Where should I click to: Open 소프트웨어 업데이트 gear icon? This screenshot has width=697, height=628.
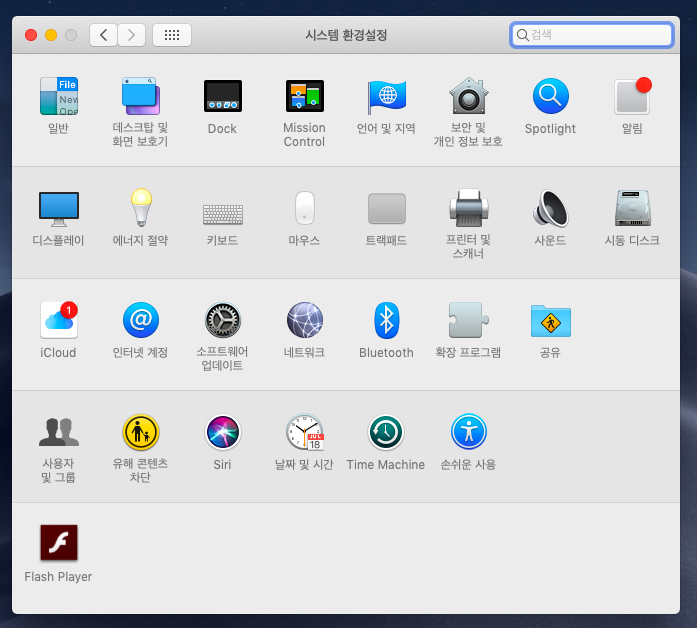[x=223, y=320]
